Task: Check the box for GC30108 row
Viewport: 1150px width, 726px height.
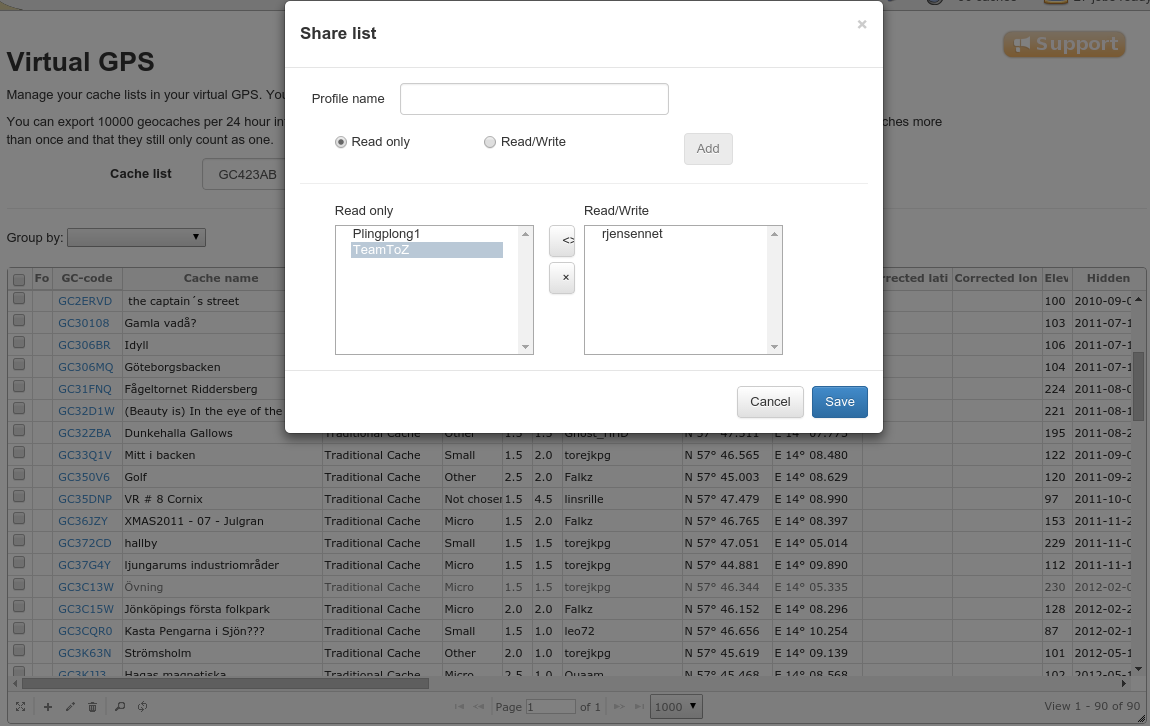Action: 19,323
